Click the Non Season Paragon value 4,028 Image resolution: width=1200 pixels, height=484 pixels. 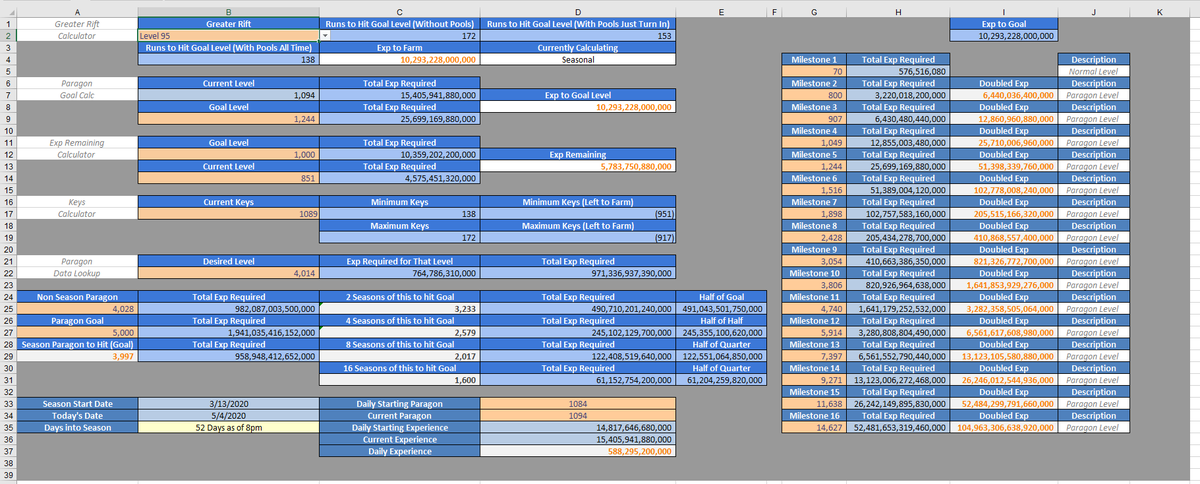79,309
